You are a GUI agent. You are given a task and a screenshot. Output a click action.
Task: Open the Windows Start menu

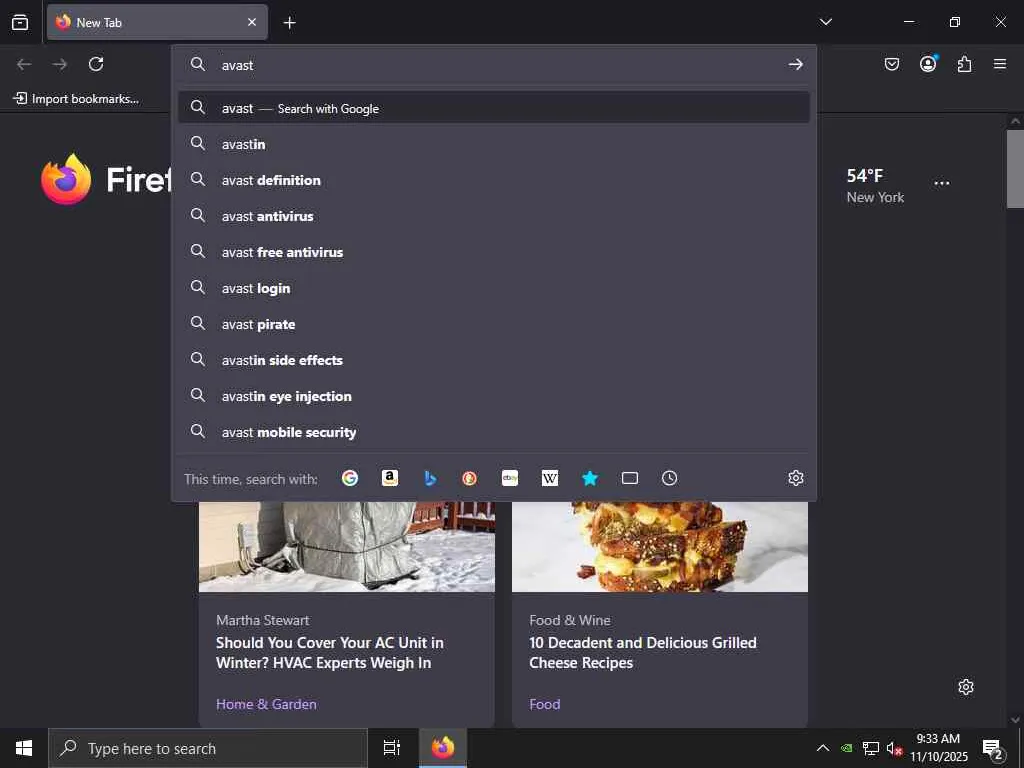[x=24, y=748]
